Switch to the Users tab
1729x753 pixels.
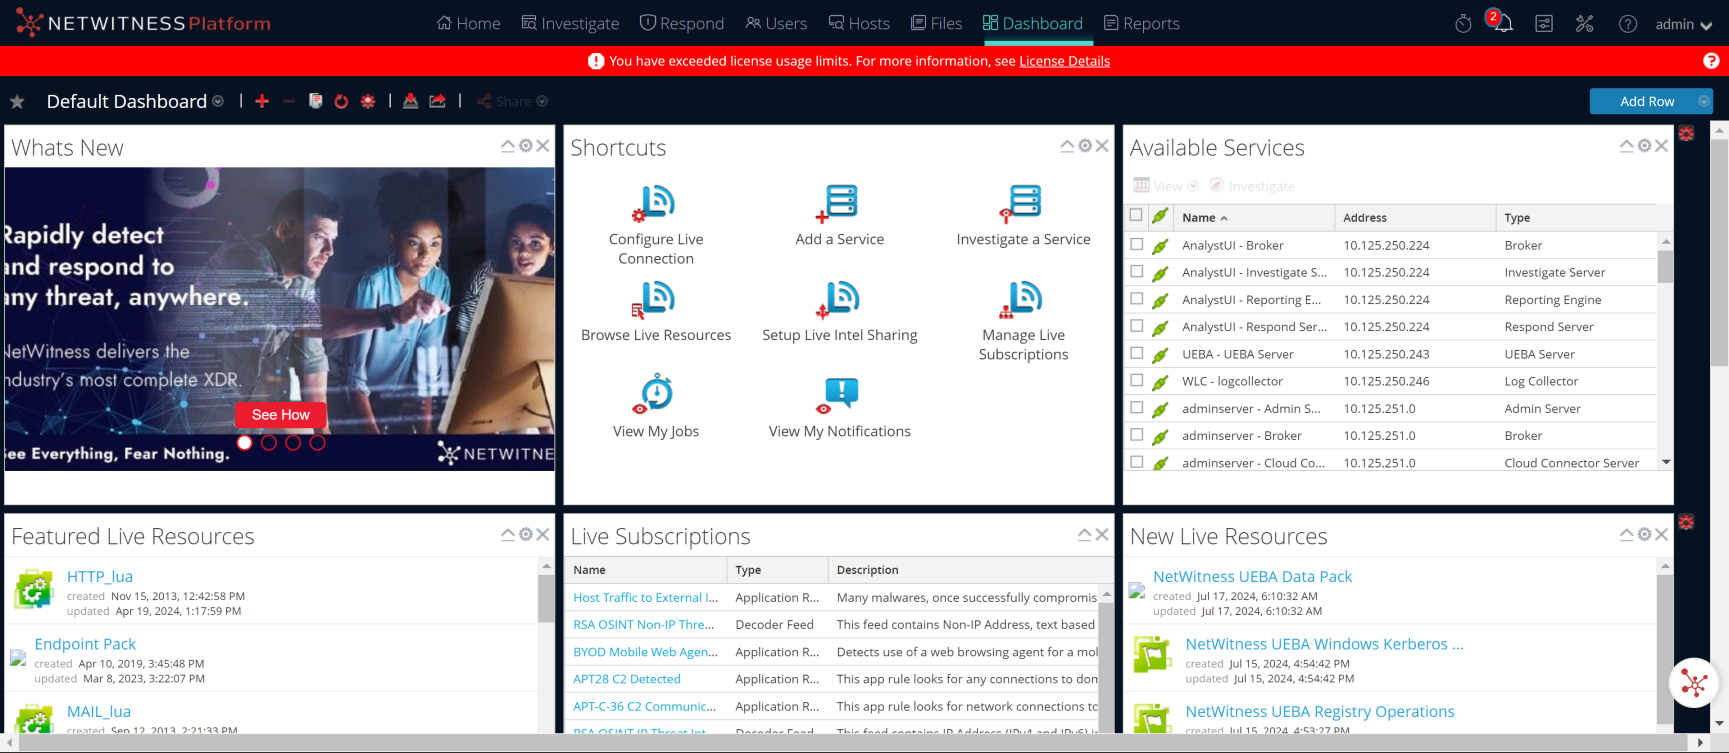pos(776,23)
